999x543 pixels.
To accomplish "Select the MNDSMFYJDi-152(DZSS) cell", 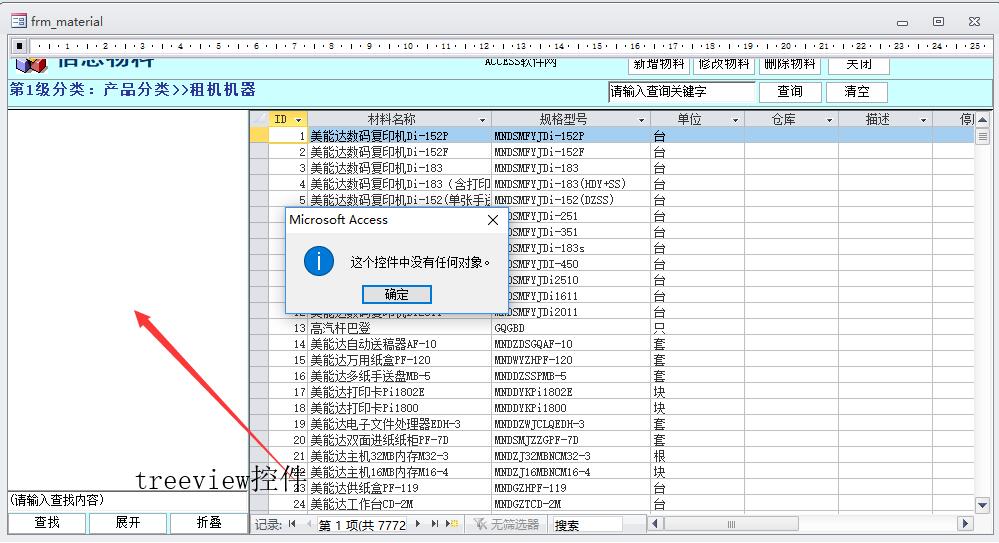I will (x=571, y=200).
